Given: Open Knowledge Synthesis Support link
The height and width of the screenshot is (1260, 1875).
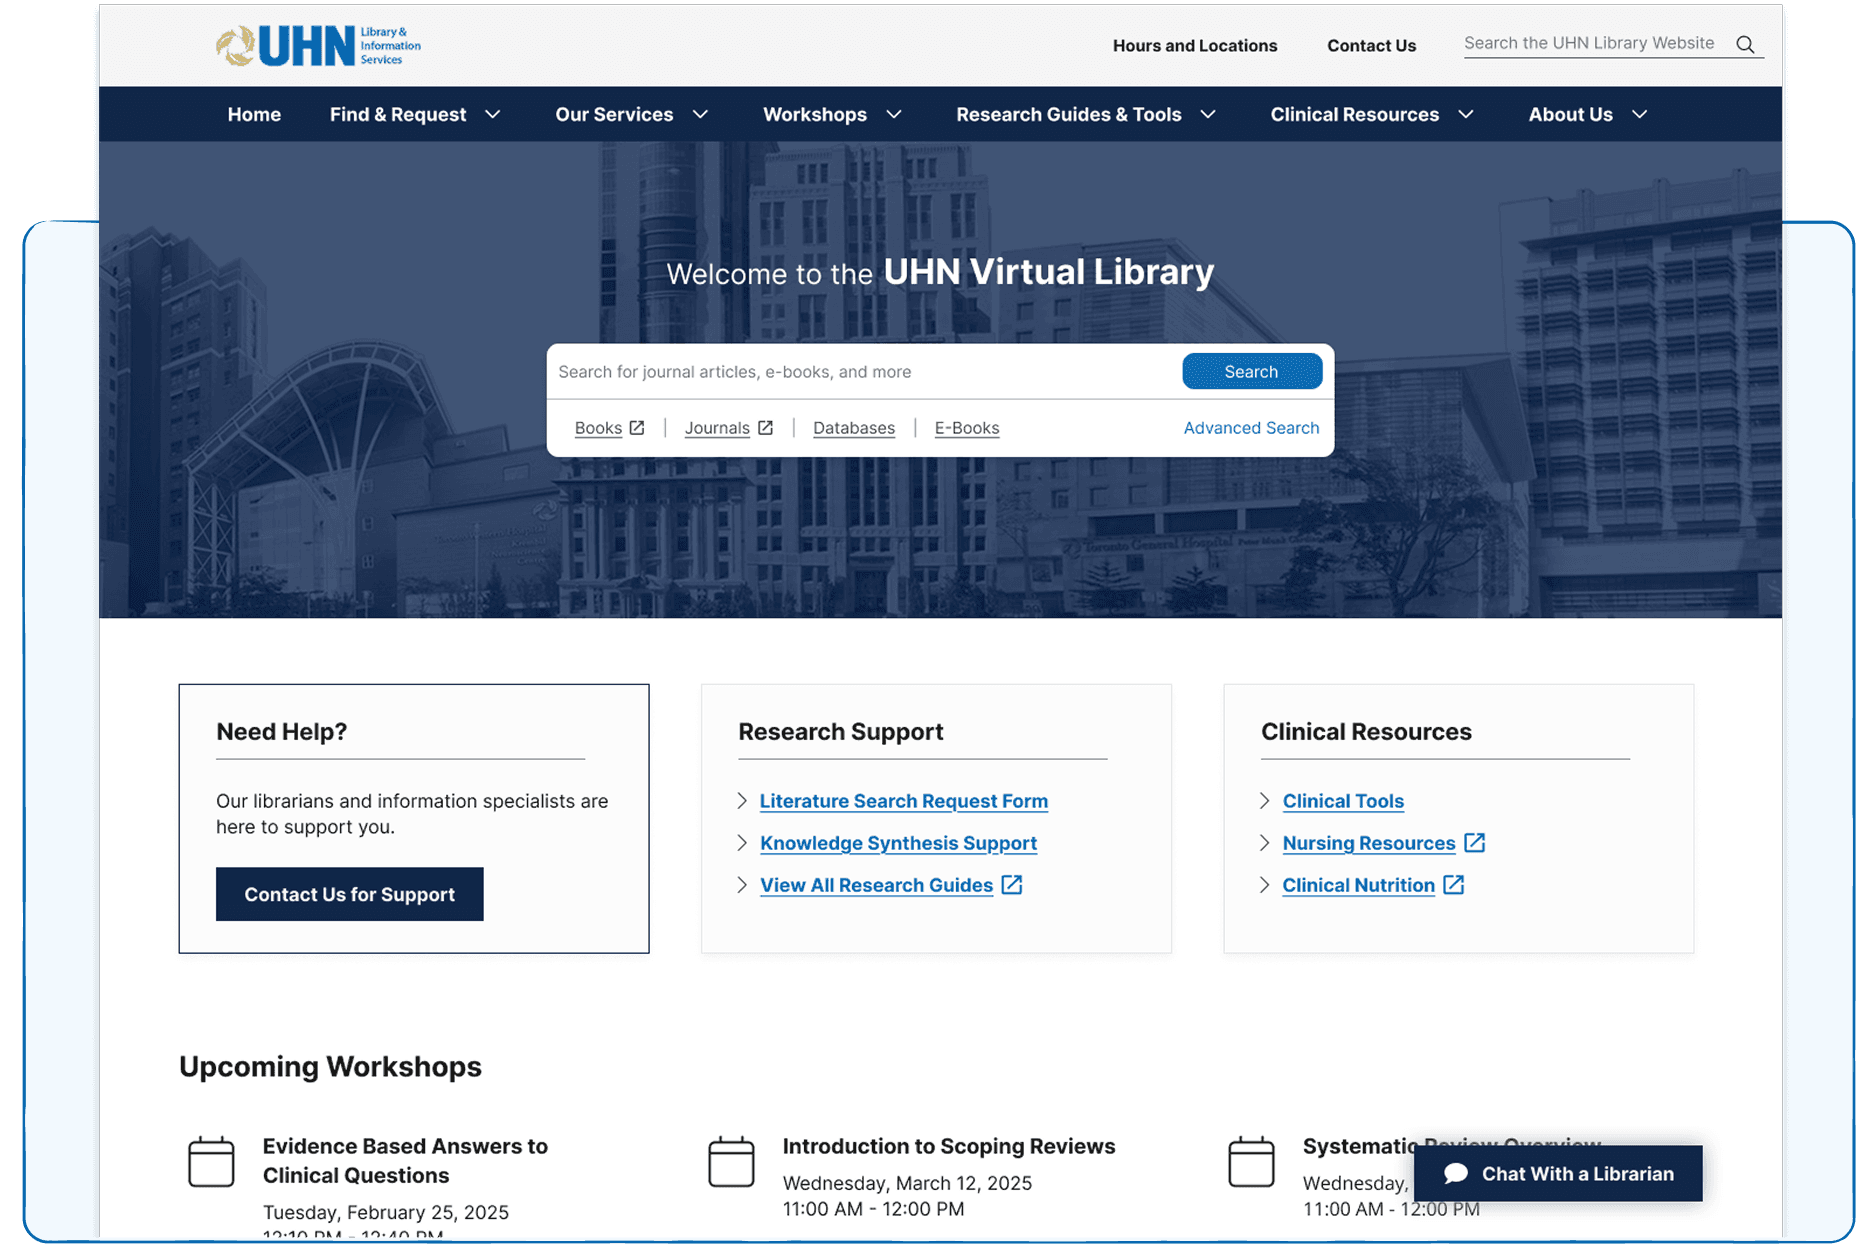Looking at the screenshot, I should (898, 843).
